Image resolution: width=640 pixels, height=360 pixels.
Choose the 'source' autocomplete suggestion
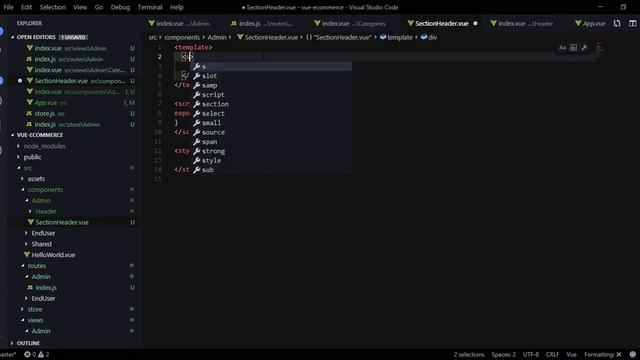272,132
